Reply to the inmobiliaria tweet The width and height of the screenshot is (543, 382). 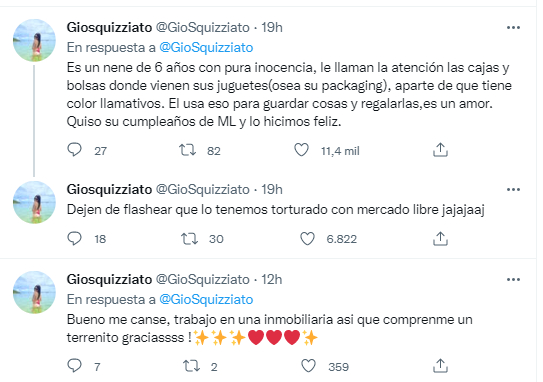(74, 366)
